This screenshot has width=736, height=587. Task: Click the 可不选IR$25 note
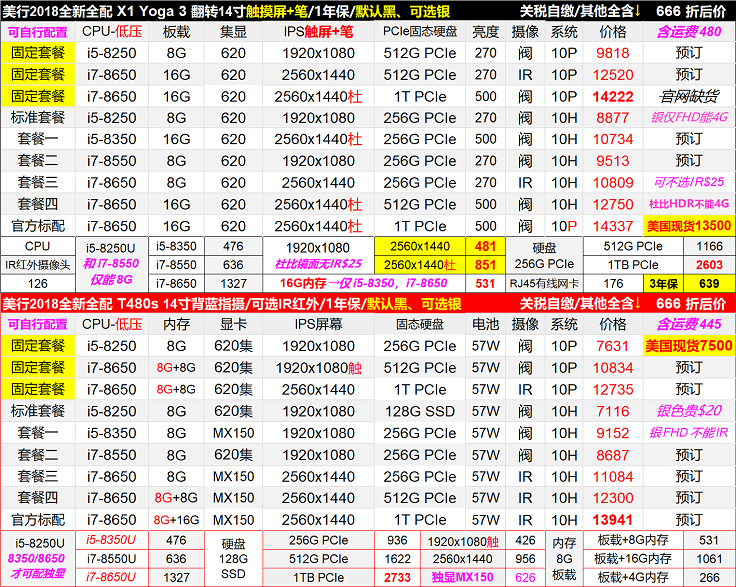click(x=689, y=183)
